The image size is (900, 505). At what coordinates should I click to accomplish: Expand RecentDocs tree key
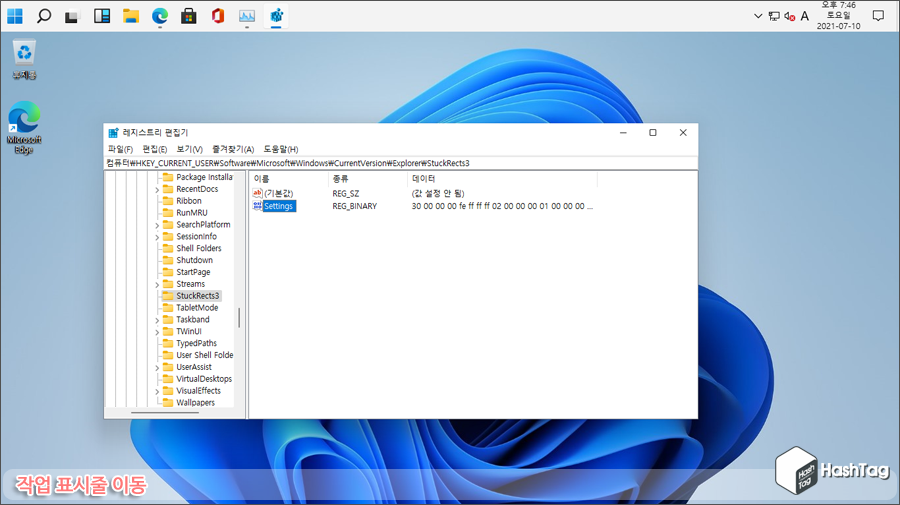pyautogui.click(x=157, y=189)
